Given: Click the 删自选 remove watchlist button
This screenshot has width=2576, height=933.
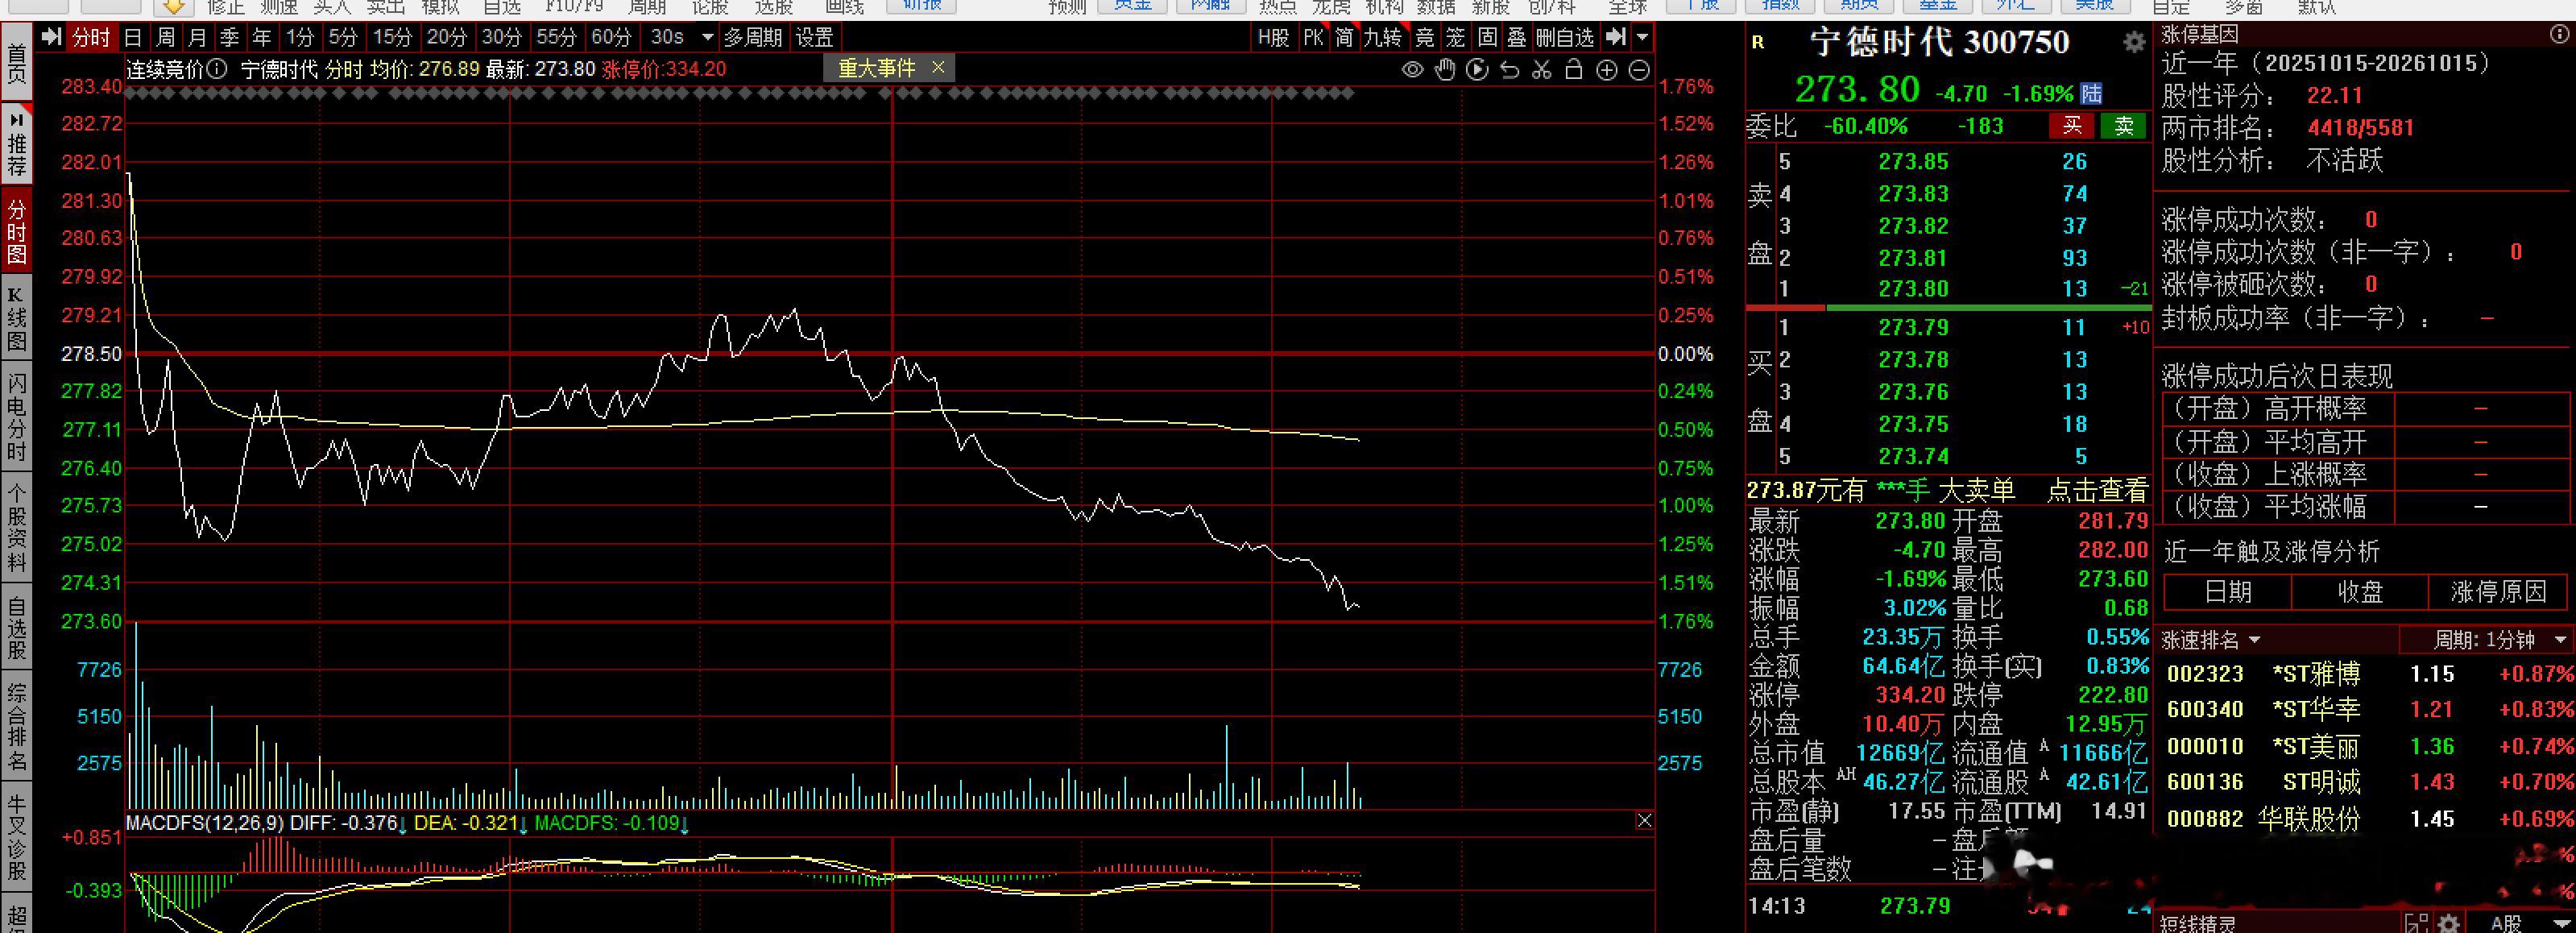Looking at the screenshot, I should [x=1565, y=38].
